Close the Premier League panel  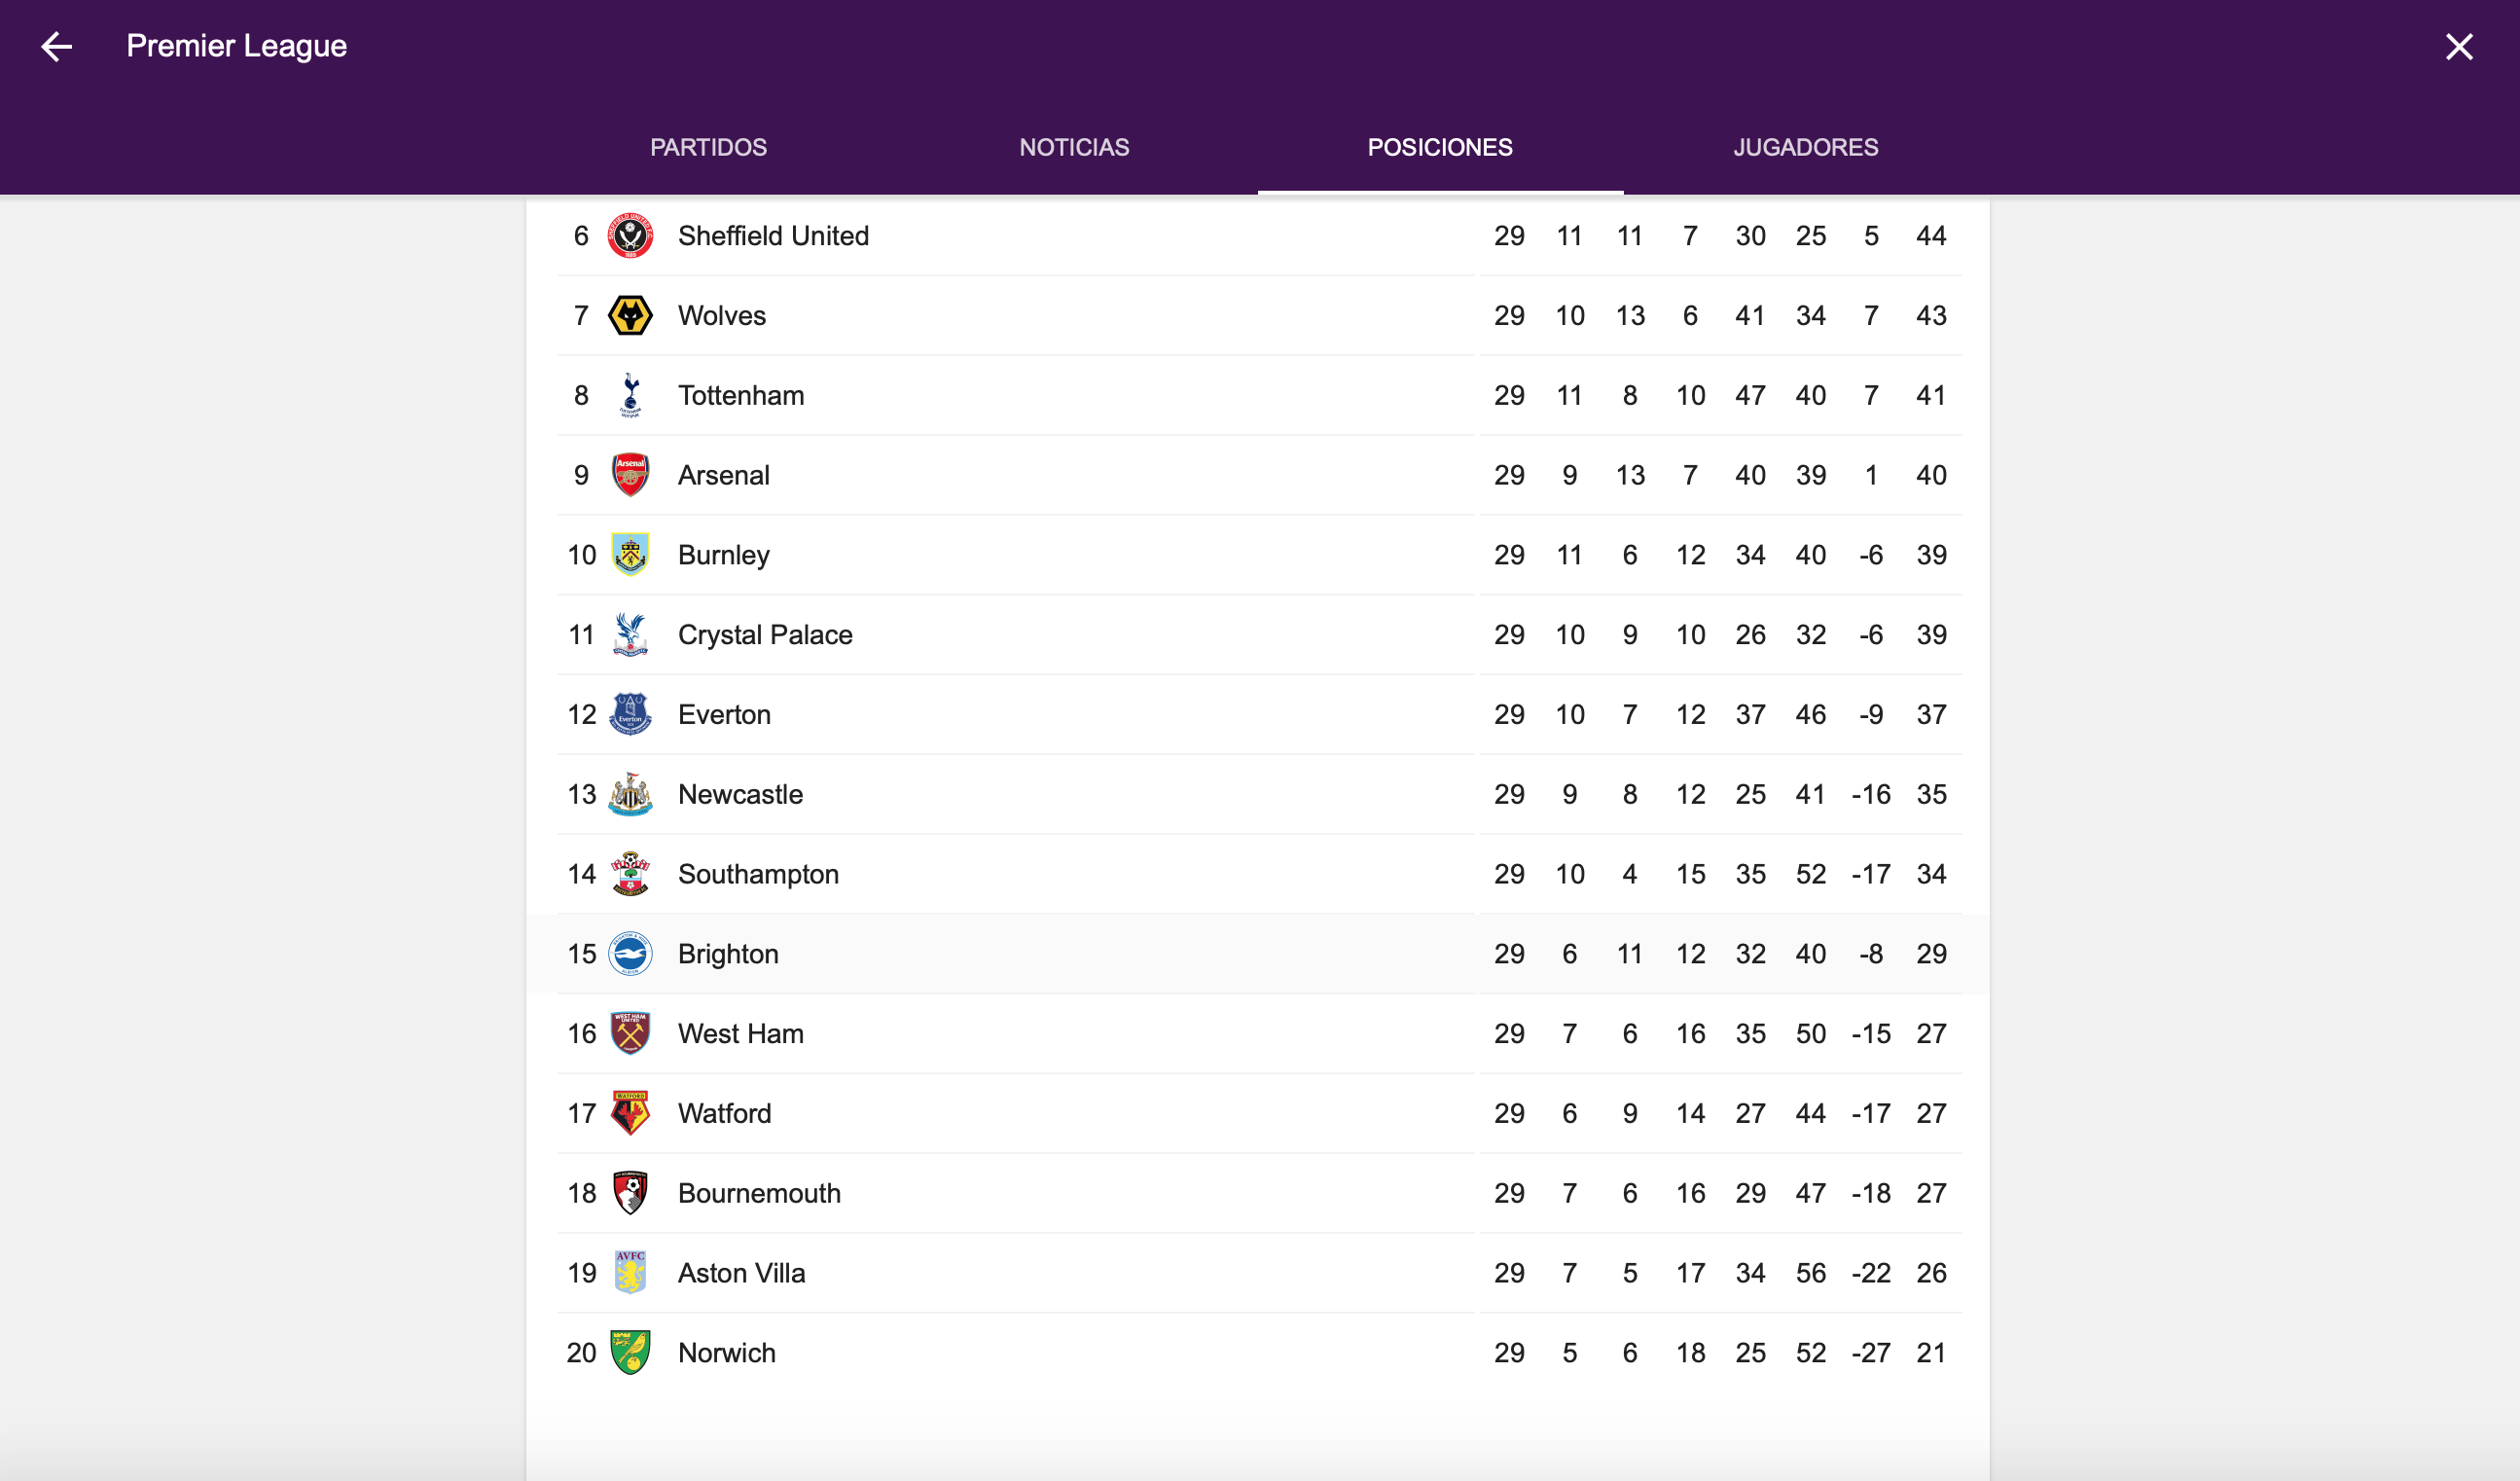[2459, 46]
